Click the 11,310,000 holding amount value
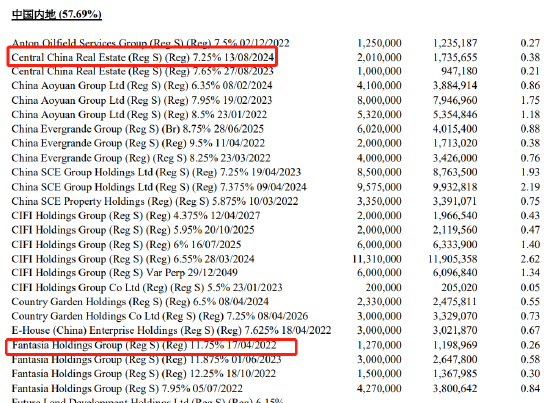550x403 pixels. pos(377,259)
